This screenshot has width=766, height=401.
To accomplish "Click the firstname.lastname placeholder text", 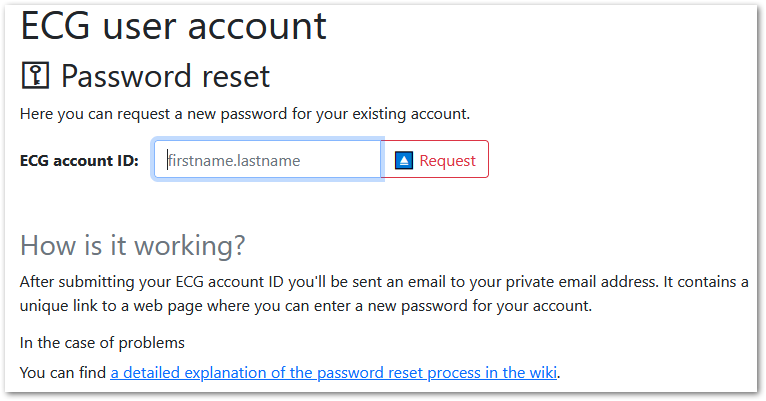I will pos(234,161).
